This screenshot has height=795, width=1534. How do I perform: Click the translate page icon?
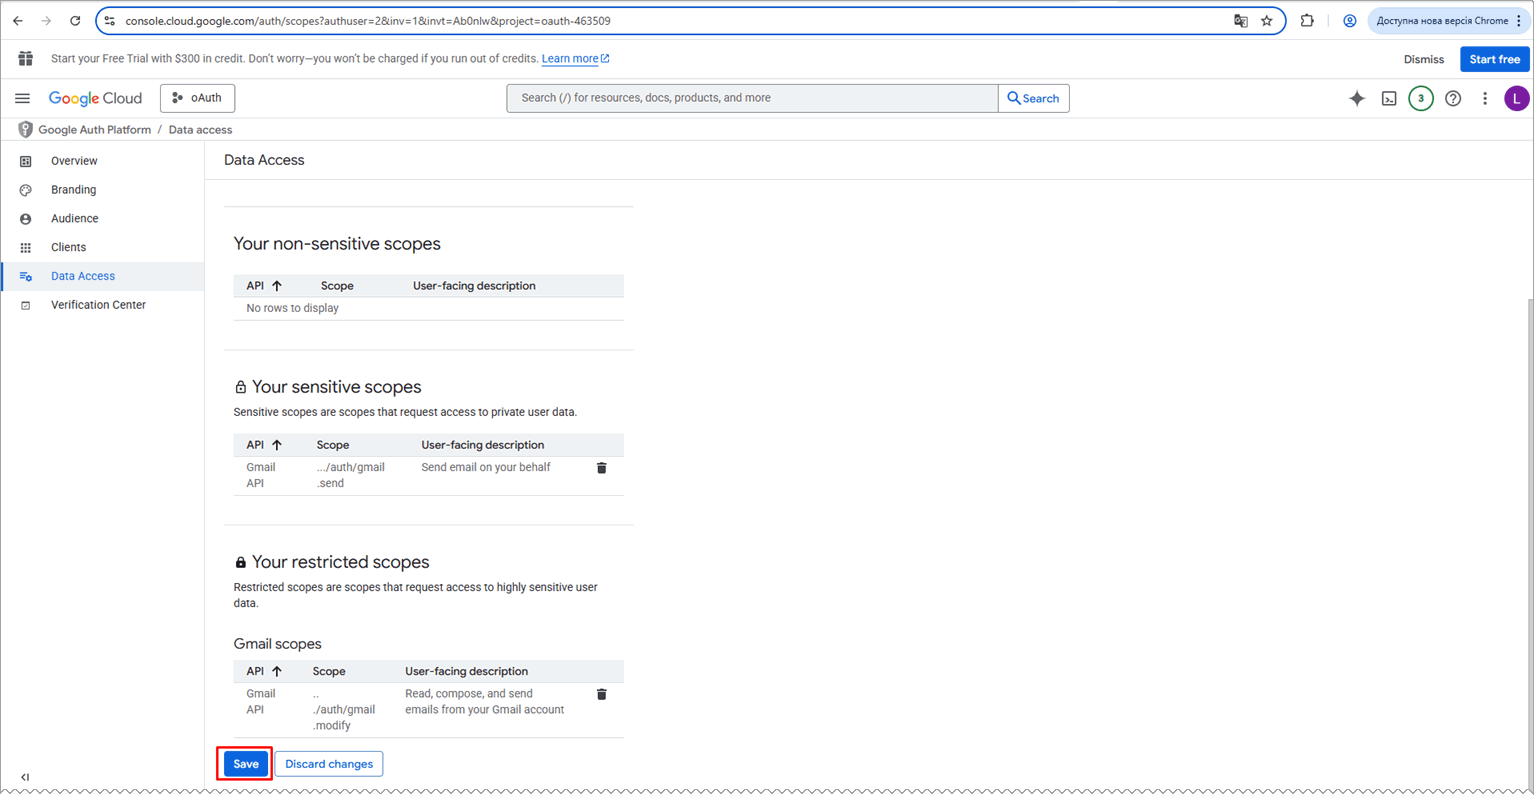[x=1241, y=21]
